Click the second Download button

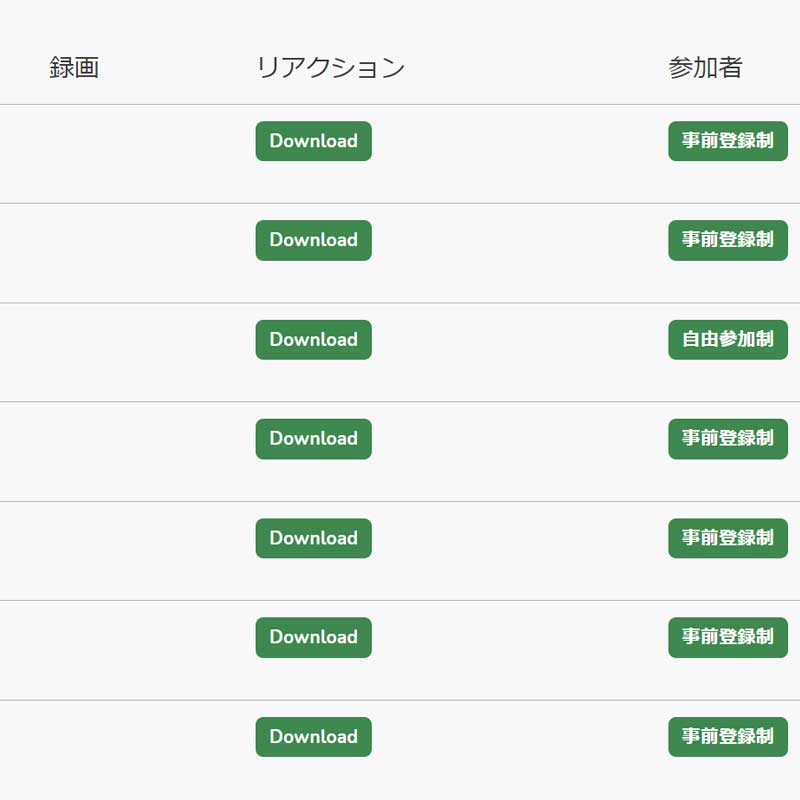tap(313, 240)
